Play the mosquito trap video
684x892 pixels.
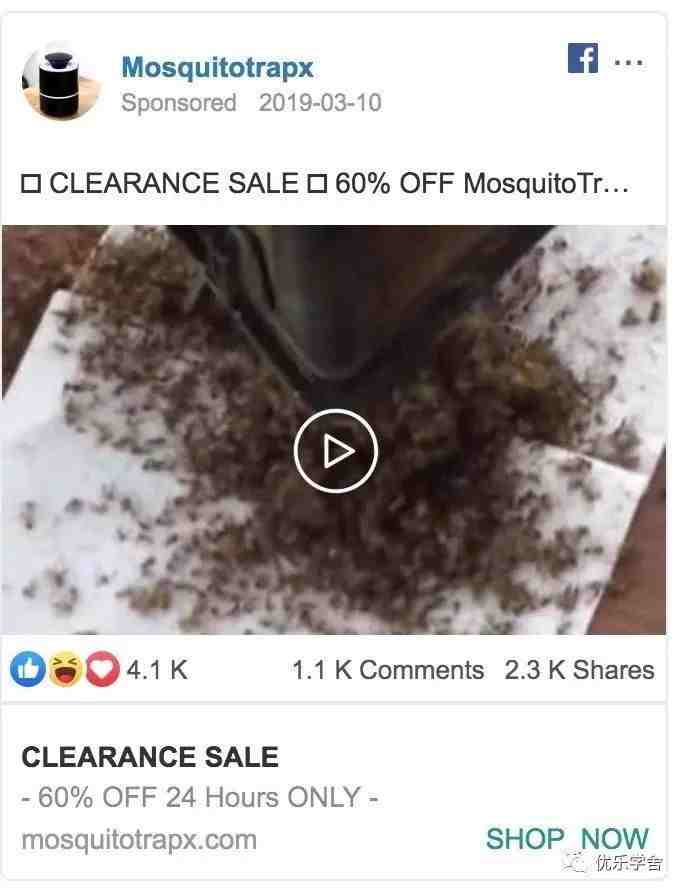[x=336, y=451]
